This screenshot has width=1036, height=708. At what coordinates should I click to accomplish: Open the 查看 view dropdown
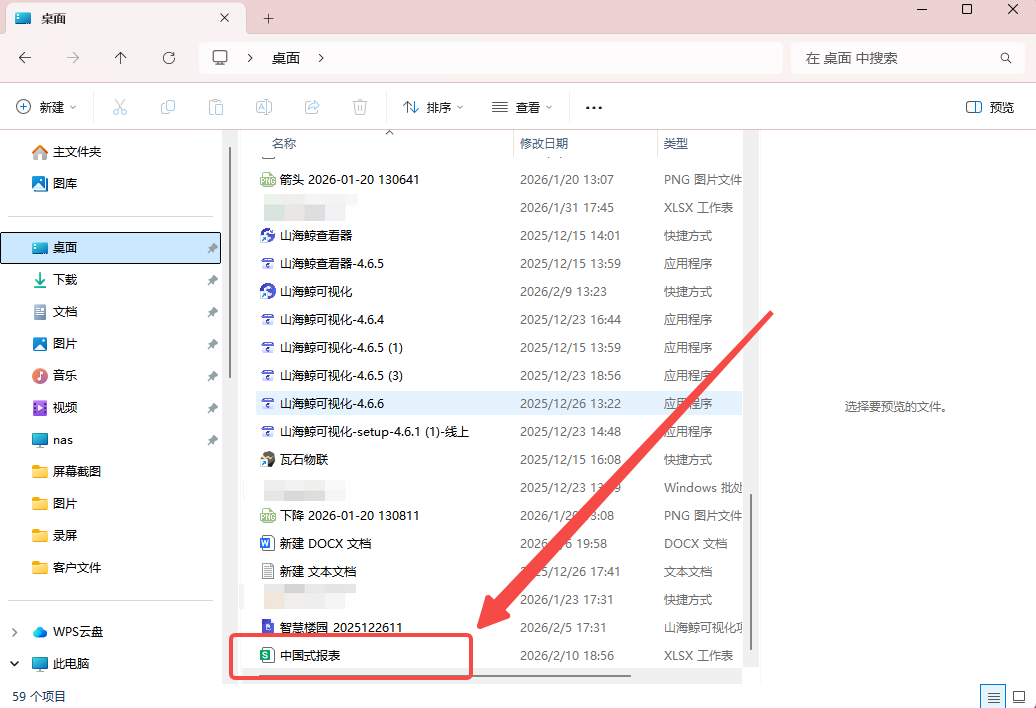pyautogui.click(x=521, y=107)
